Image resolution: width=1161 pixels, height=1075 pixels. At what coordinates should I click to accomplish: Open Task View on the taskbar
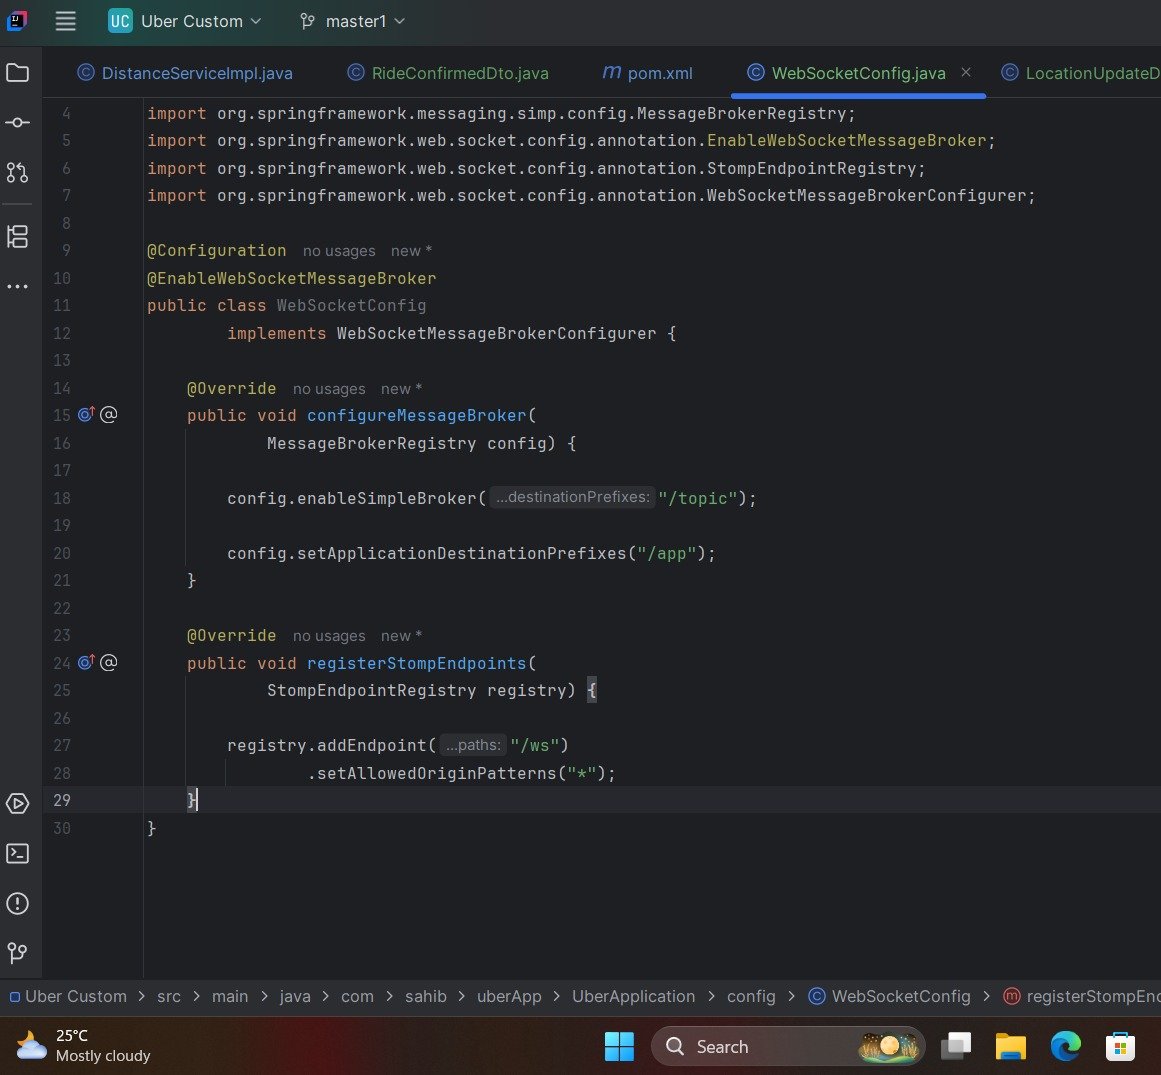pyautogui.click(x=956, y=1046)
